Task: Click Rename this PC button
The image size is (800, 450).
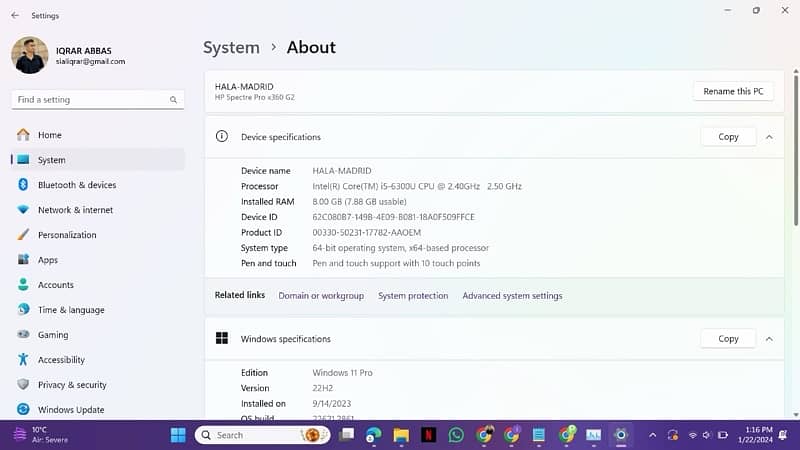Action: [x=733, y=91]
